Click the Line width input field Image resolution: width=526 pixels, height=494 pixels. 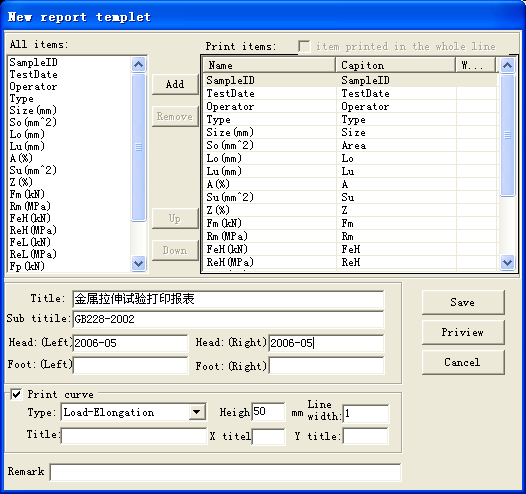coord(365,414)
